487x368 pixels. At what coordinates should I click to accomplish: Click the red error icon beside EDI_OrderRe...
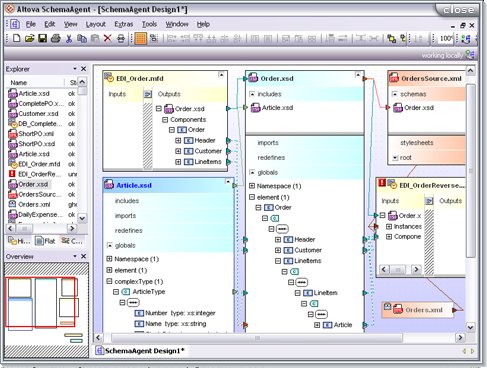point(12,174)
